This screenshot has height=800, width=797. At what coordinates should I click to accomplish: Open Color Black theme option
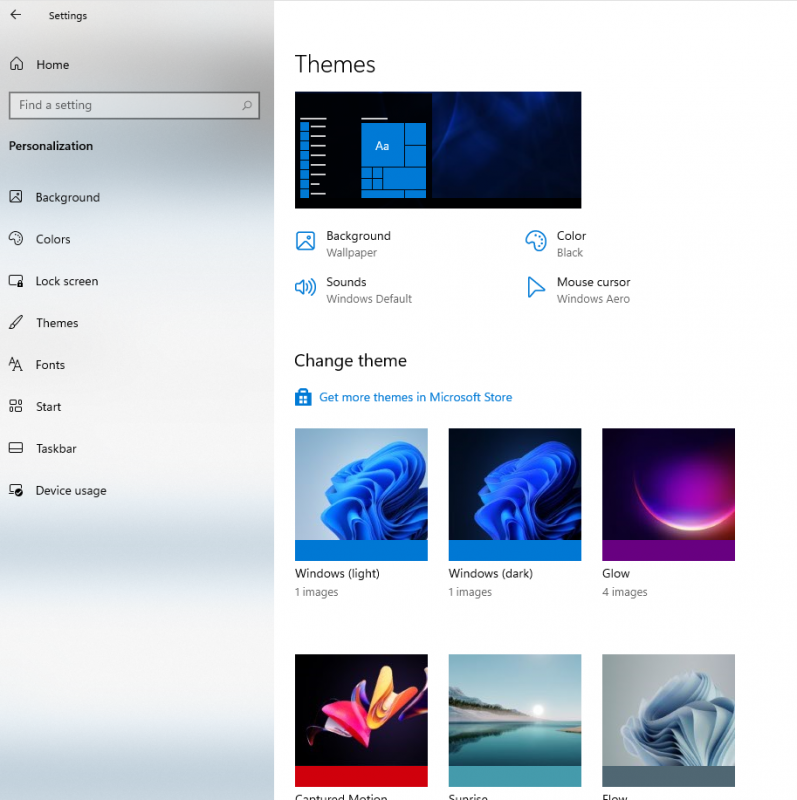(556, 243)
